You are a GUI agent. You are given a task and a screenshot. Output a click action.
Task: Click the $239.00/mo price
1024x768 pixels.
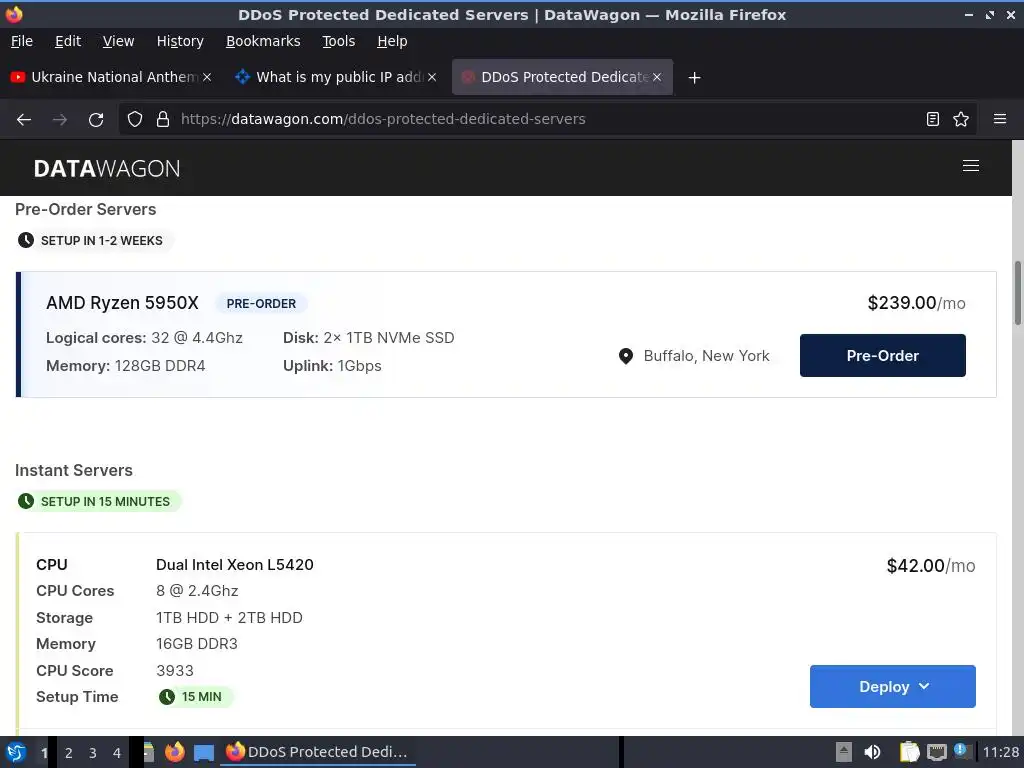[x=916, y=303]
